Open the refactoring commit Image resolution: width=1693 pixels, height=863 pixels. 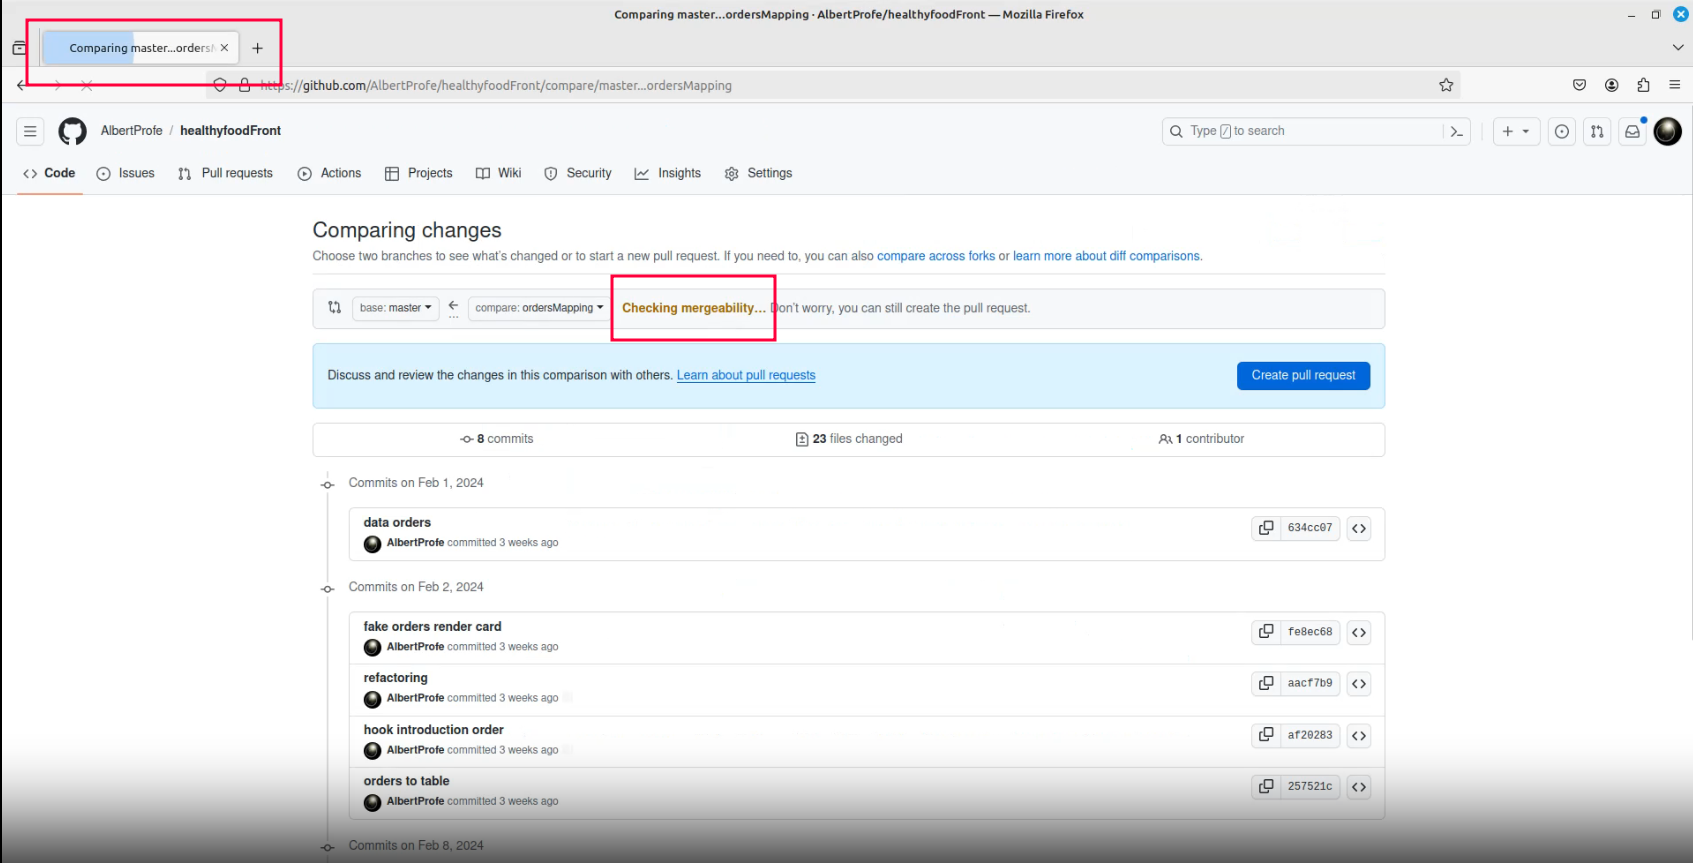[395, 677]
